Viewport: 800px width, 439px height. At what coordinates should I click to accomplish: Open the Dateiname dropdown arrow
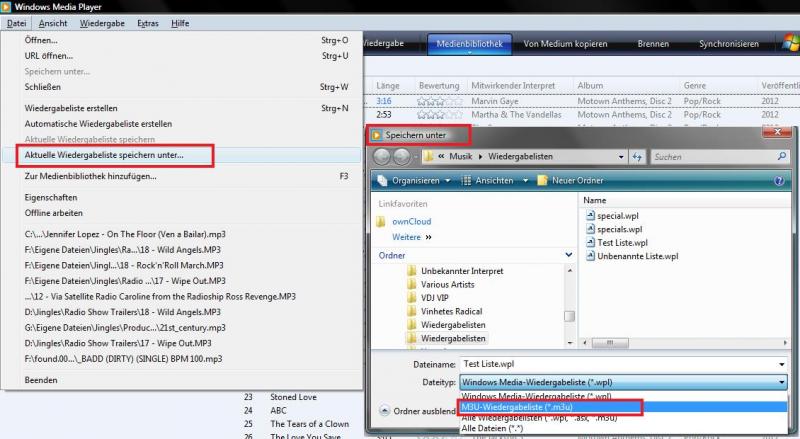point(781,364)
